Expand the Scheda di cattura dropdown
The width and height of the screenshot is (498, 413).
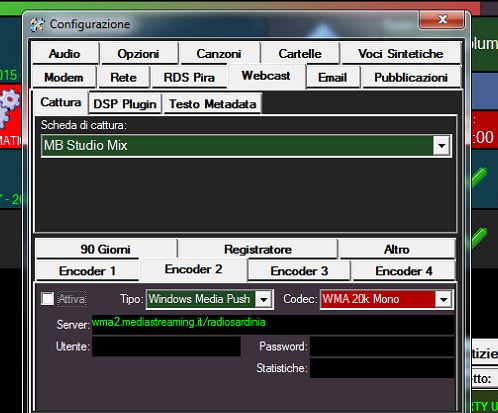(x=441, y=146)
